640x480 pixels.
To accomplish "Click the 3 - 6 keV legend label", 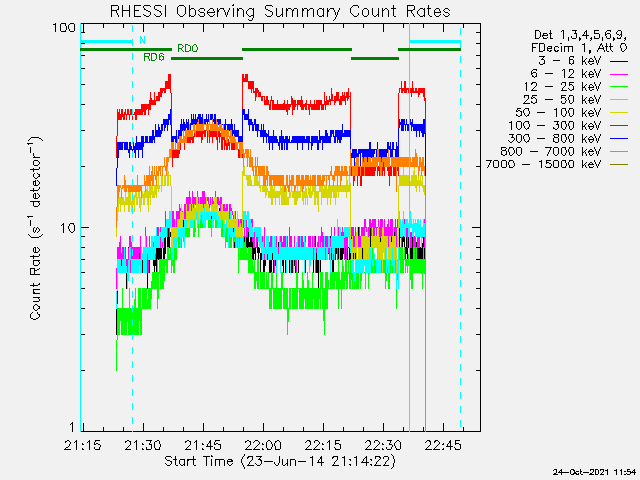I will (x=570, y=61).
